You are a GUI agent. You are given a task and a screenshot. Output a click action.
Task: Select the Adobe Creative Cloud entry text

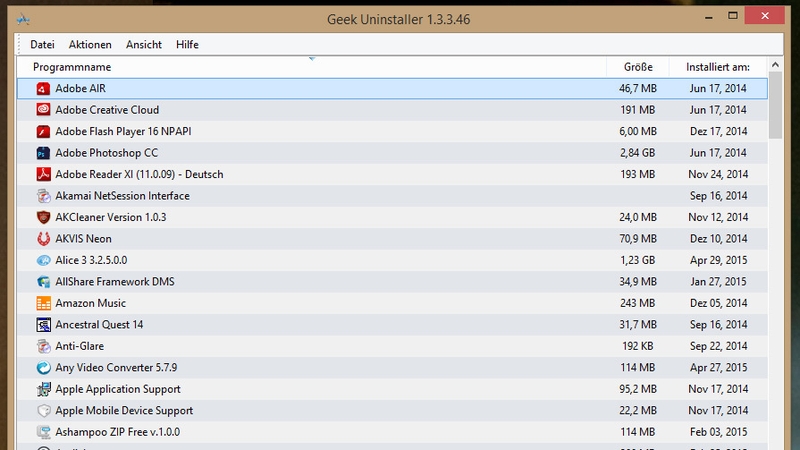coord(107,110)
